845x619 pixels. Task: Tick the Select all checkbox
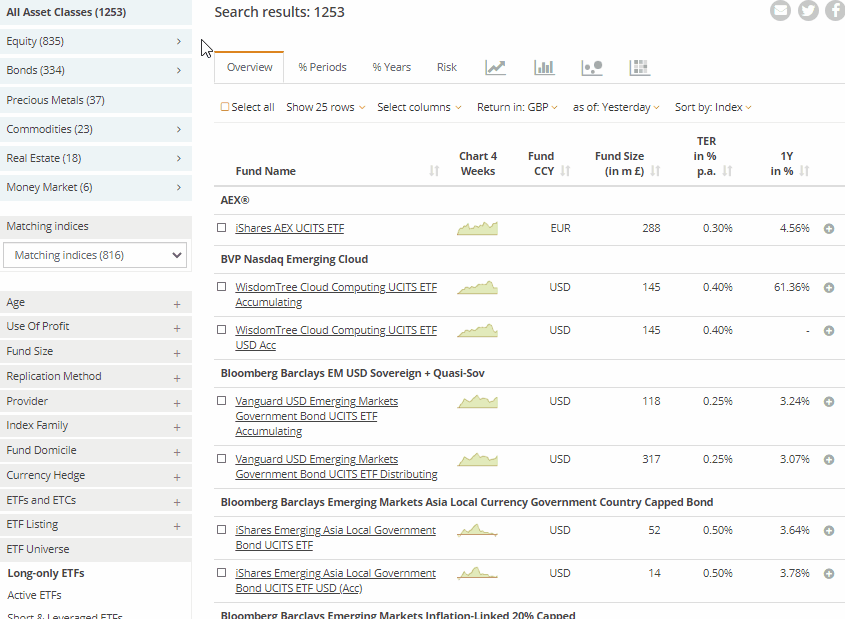[225, 107]
